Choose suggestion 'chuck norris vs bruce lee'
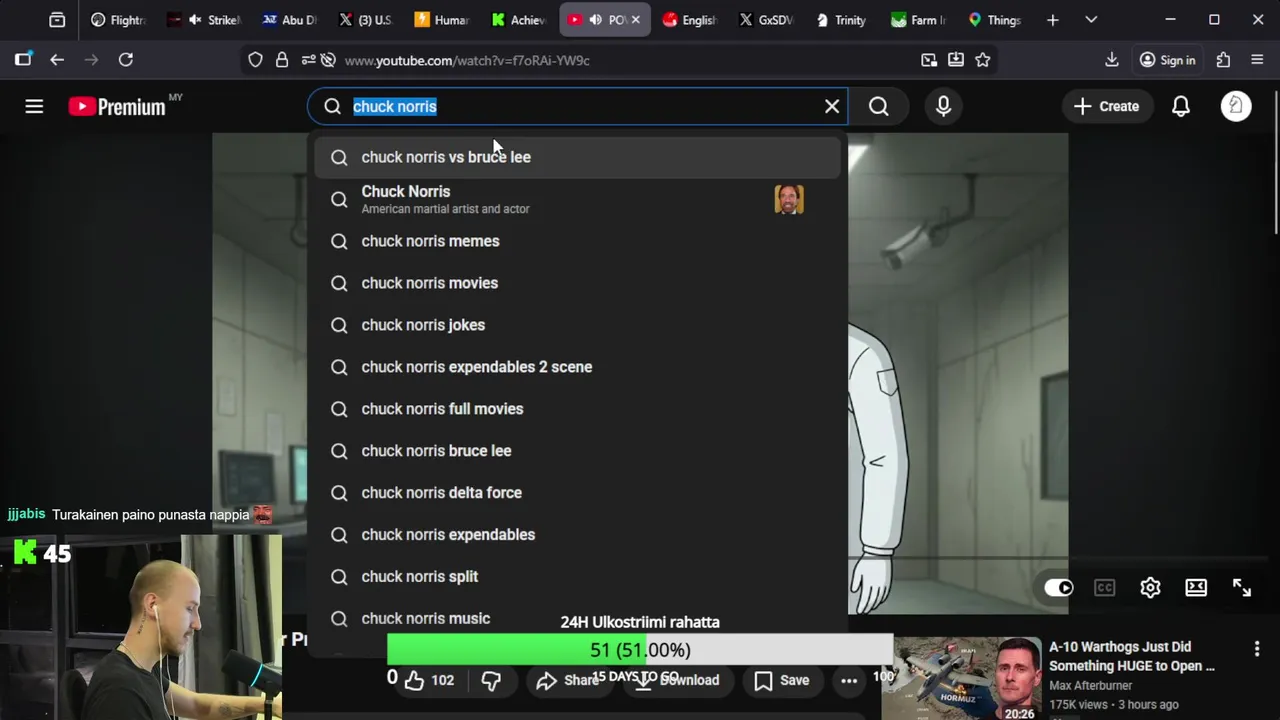Viewport: 1280px width, 720px height. [578, 157]
